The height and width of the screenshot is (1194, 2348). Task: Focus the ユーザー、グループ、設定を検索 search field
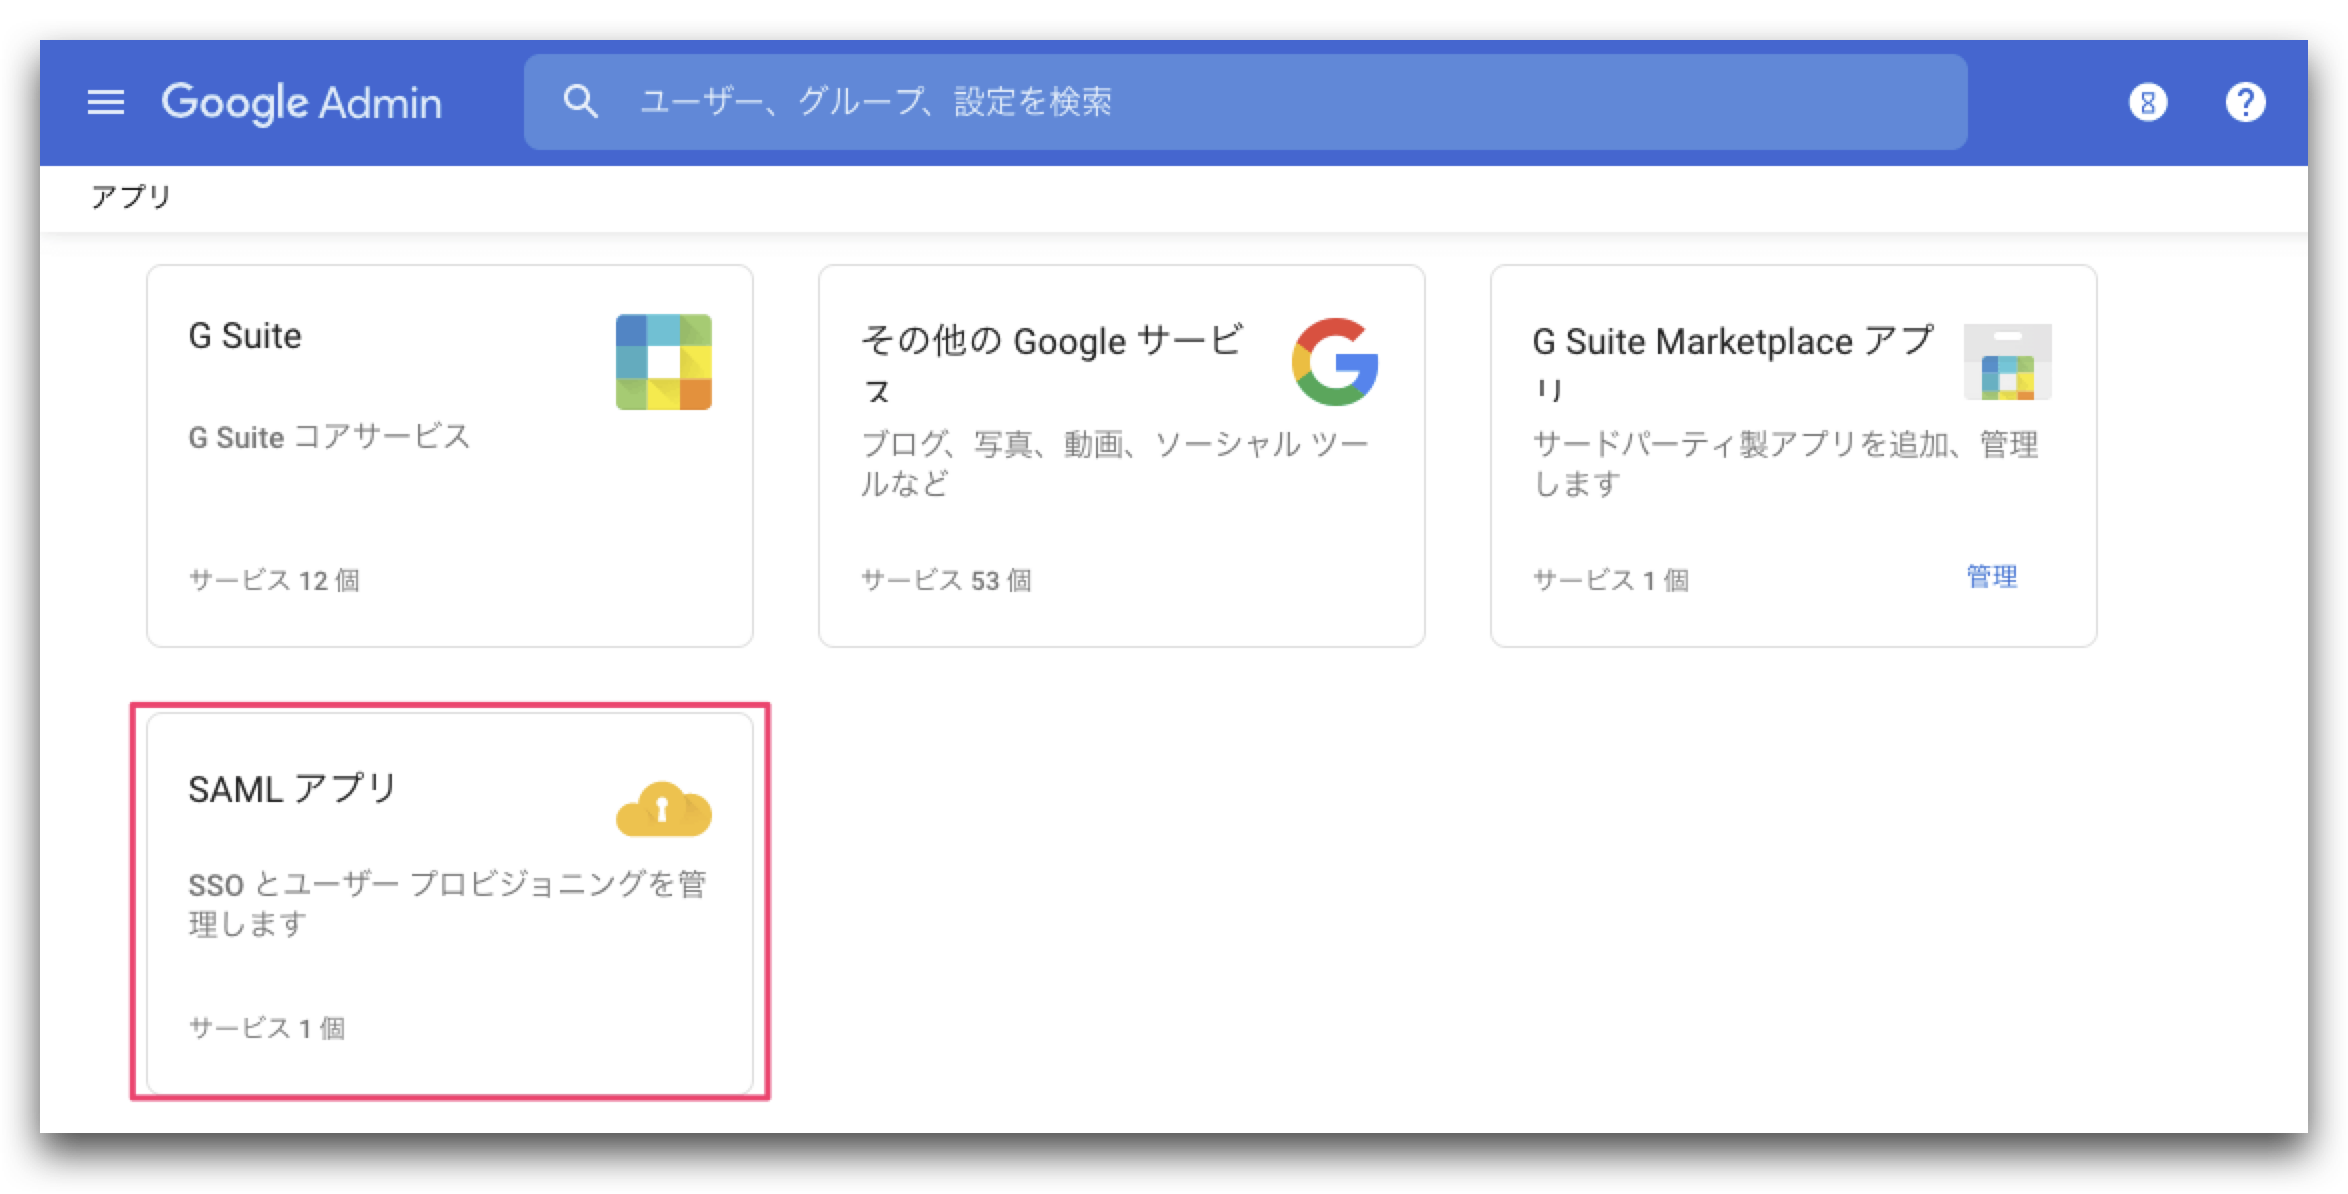click(1245, 102)
